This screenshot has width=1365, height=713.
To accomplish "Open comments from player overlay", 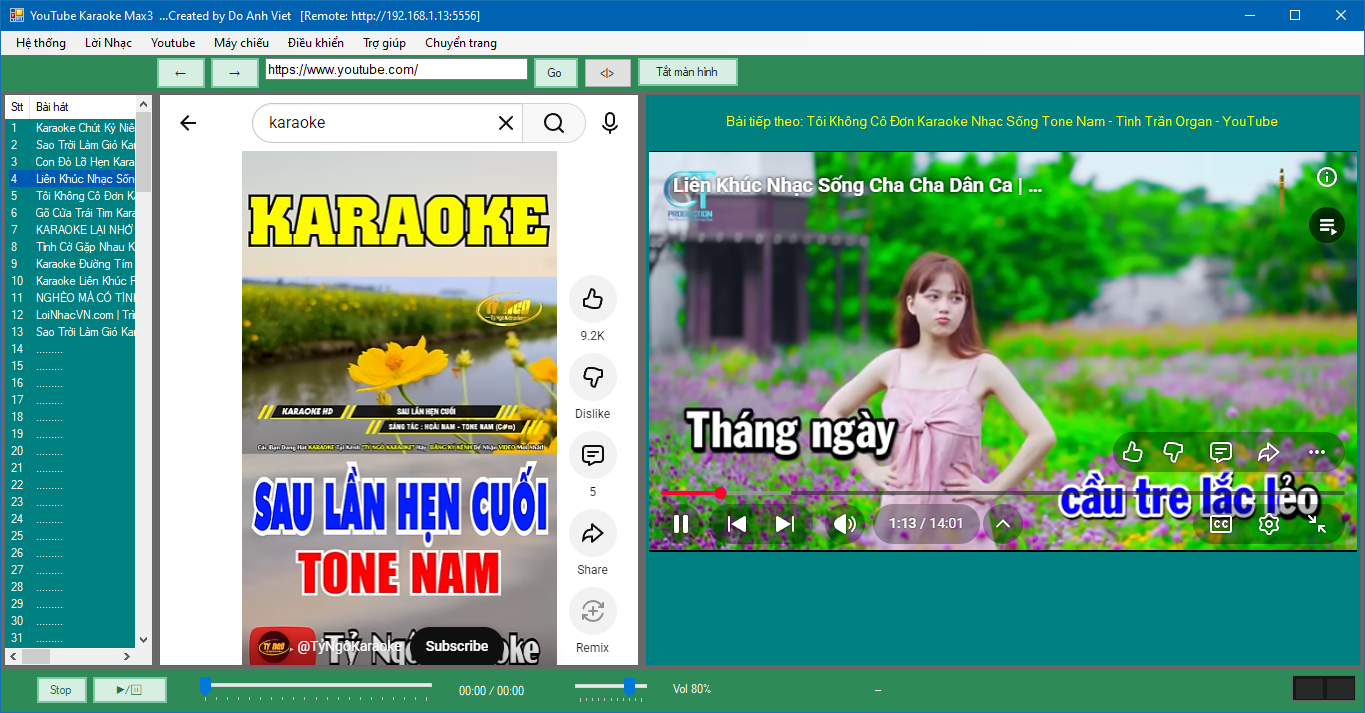I will click(x=1221, y=452).
